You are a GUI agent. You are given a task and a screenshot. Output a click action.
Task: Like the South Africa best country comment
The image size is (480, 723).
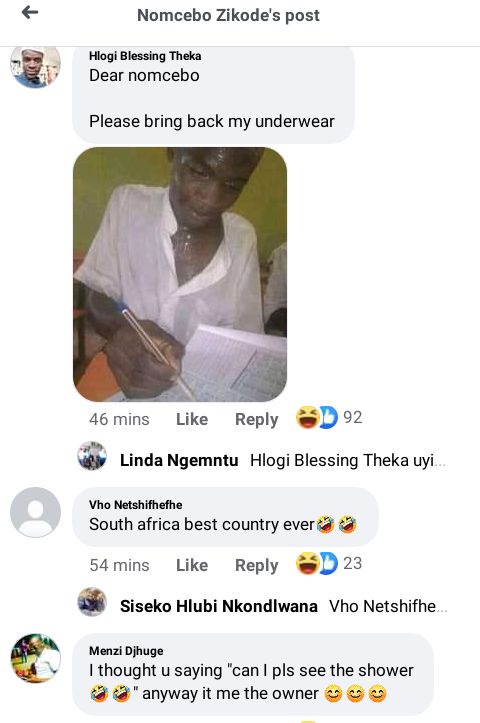coord(192,565)
